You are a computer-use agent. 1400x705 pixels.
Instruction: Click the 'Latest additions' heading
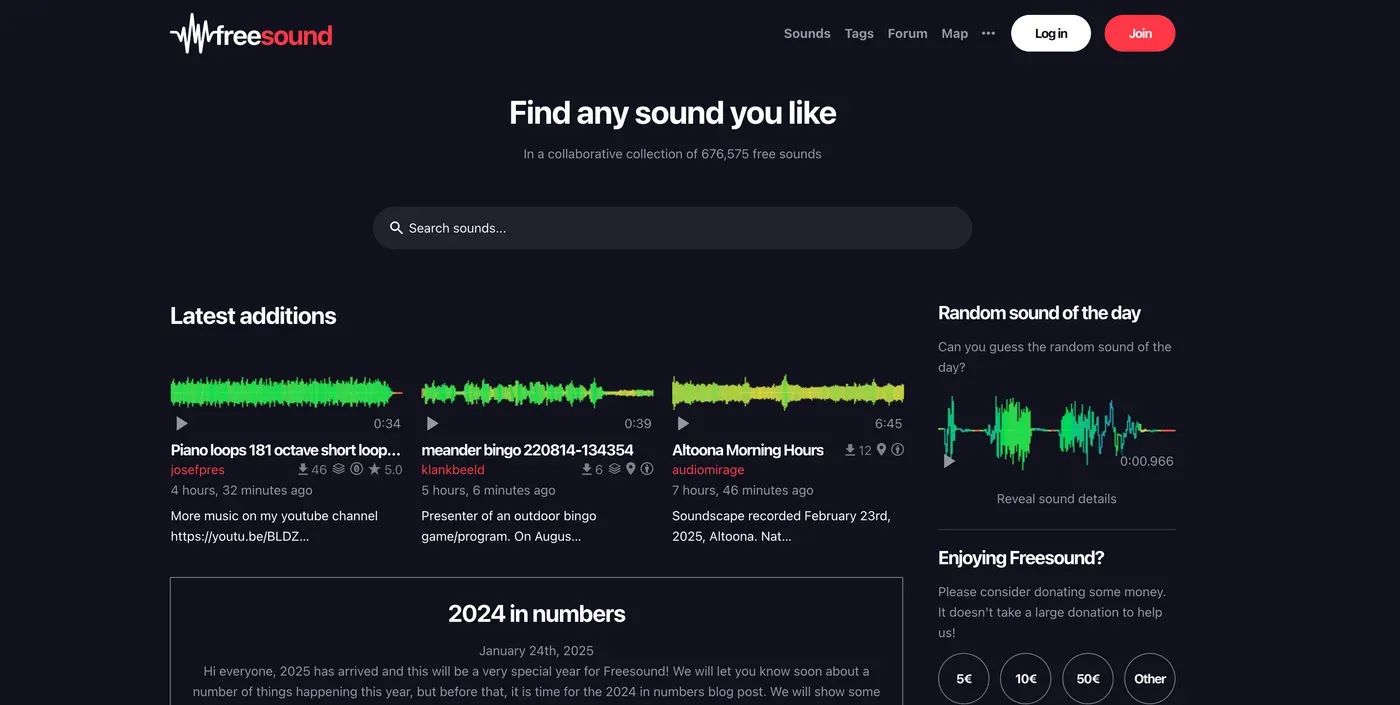point(253,316)
